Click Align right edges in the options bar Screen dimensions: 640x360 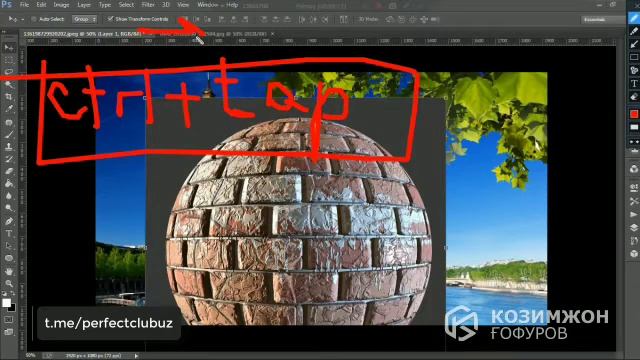[x=245, y=19]
